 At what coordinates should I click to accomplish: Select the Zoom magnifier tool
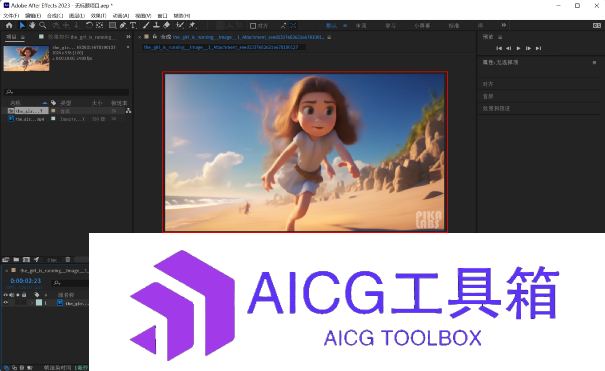(42, 25)
